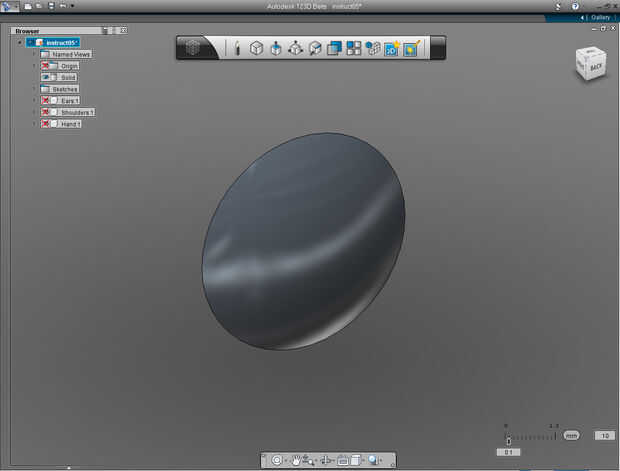
Task: Open the Modify edge fillet tool
Action: tap(315, 48)
